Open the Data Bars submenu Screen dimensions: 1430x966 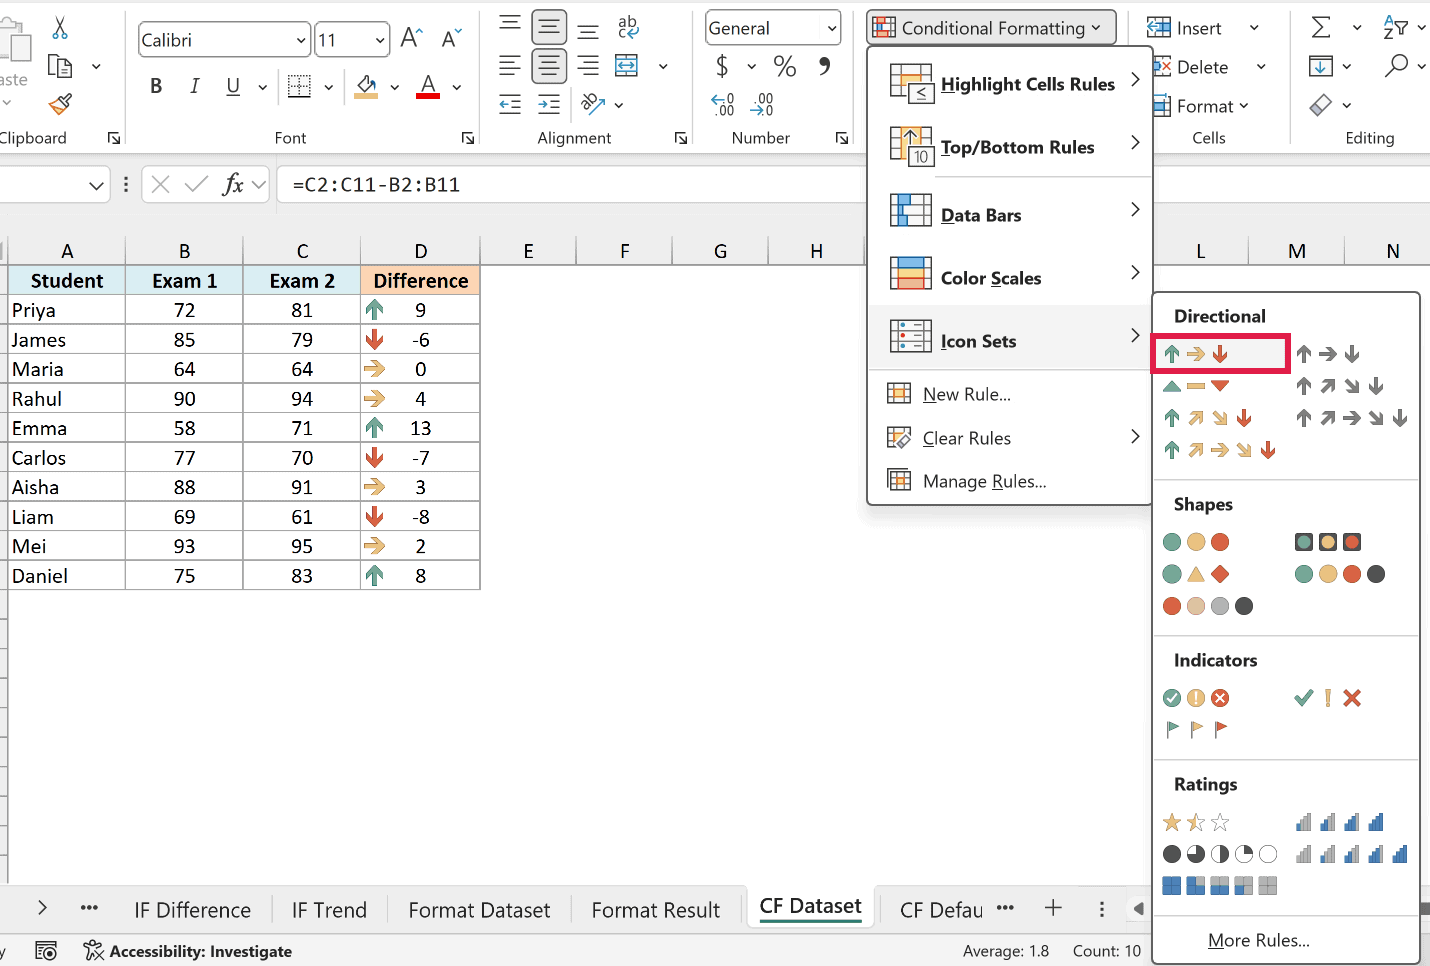click(1010, 215)
